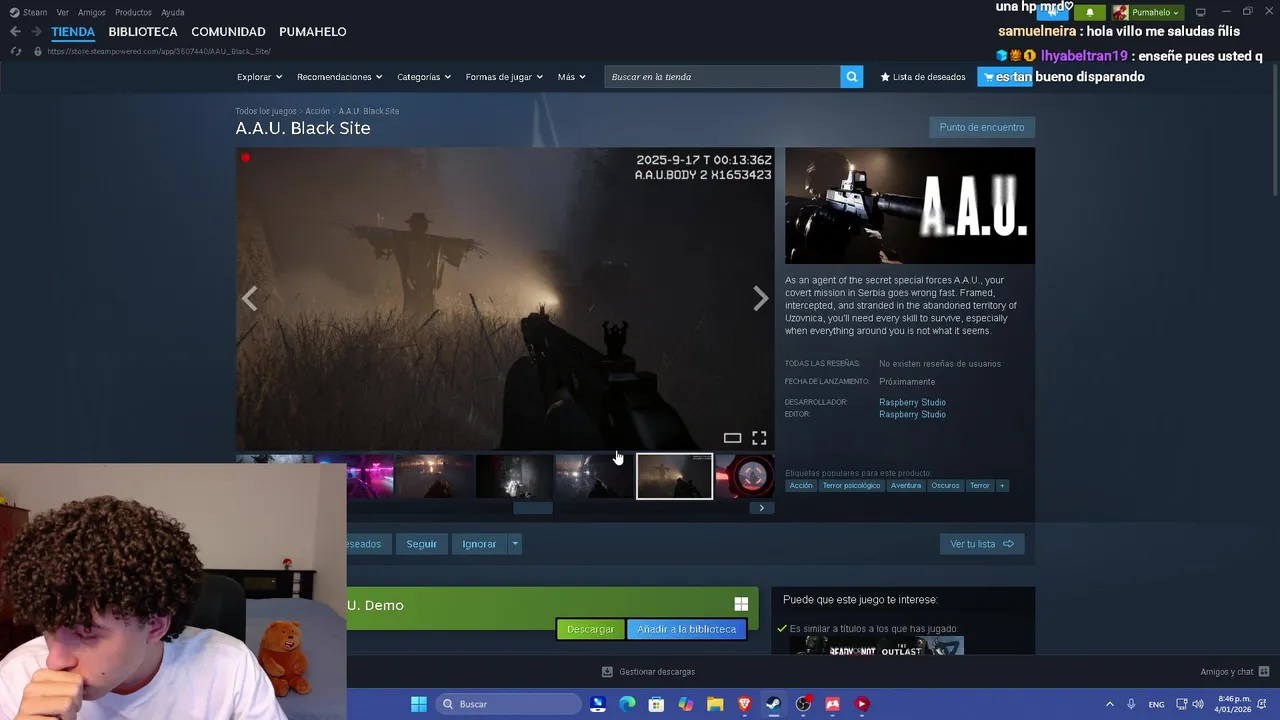Open the Pumahelo account dropdown
Screen dimensions: 1280x720
(1146, 12)
